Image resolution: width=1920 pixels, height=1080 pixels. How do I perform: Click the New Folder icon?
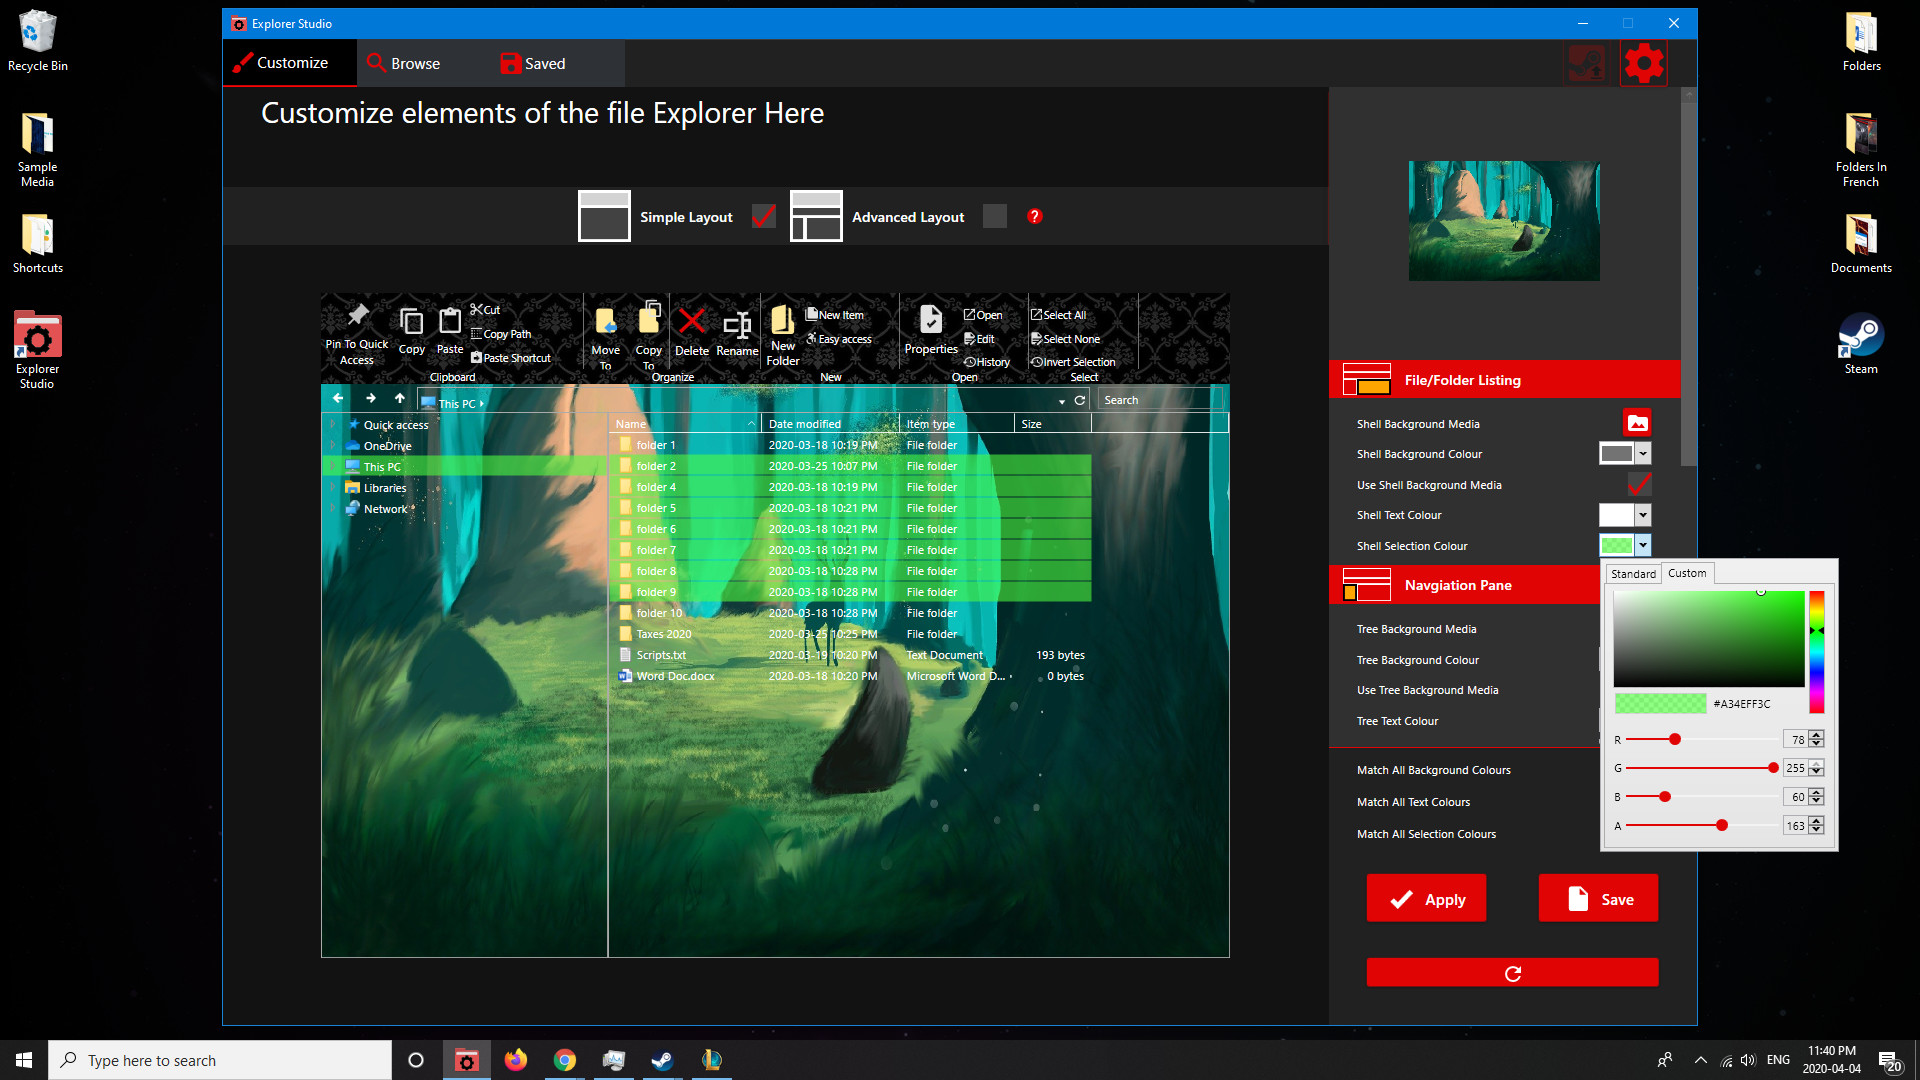pyautogui.click(x=783, y=320)
